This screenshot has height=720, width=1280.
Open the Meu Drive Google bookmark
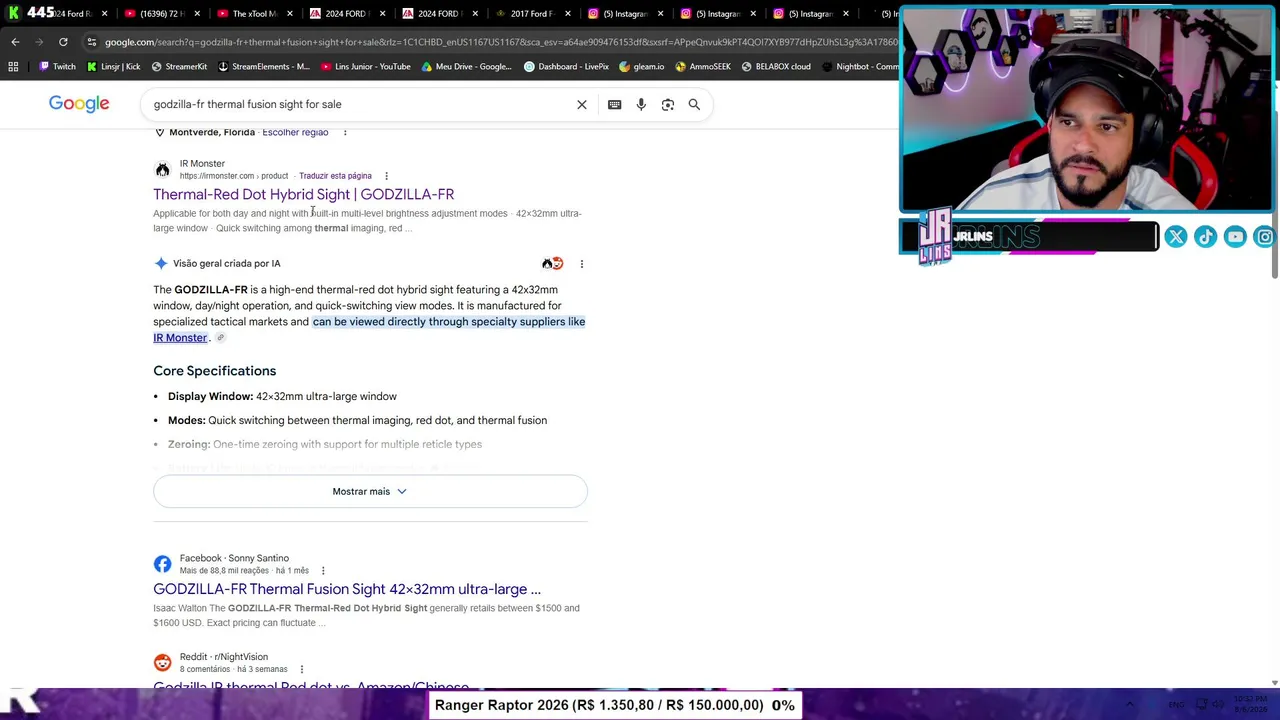pyautogui.click(x=466, y=67)
